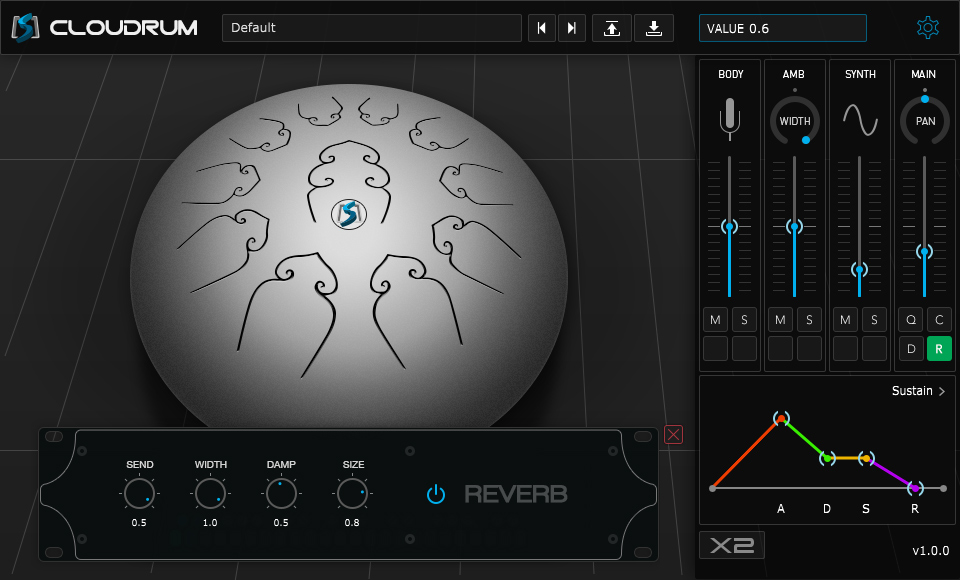Click the preset import icon with downward arrow
This screenshot has width=960, height=580.
point(654,27)
